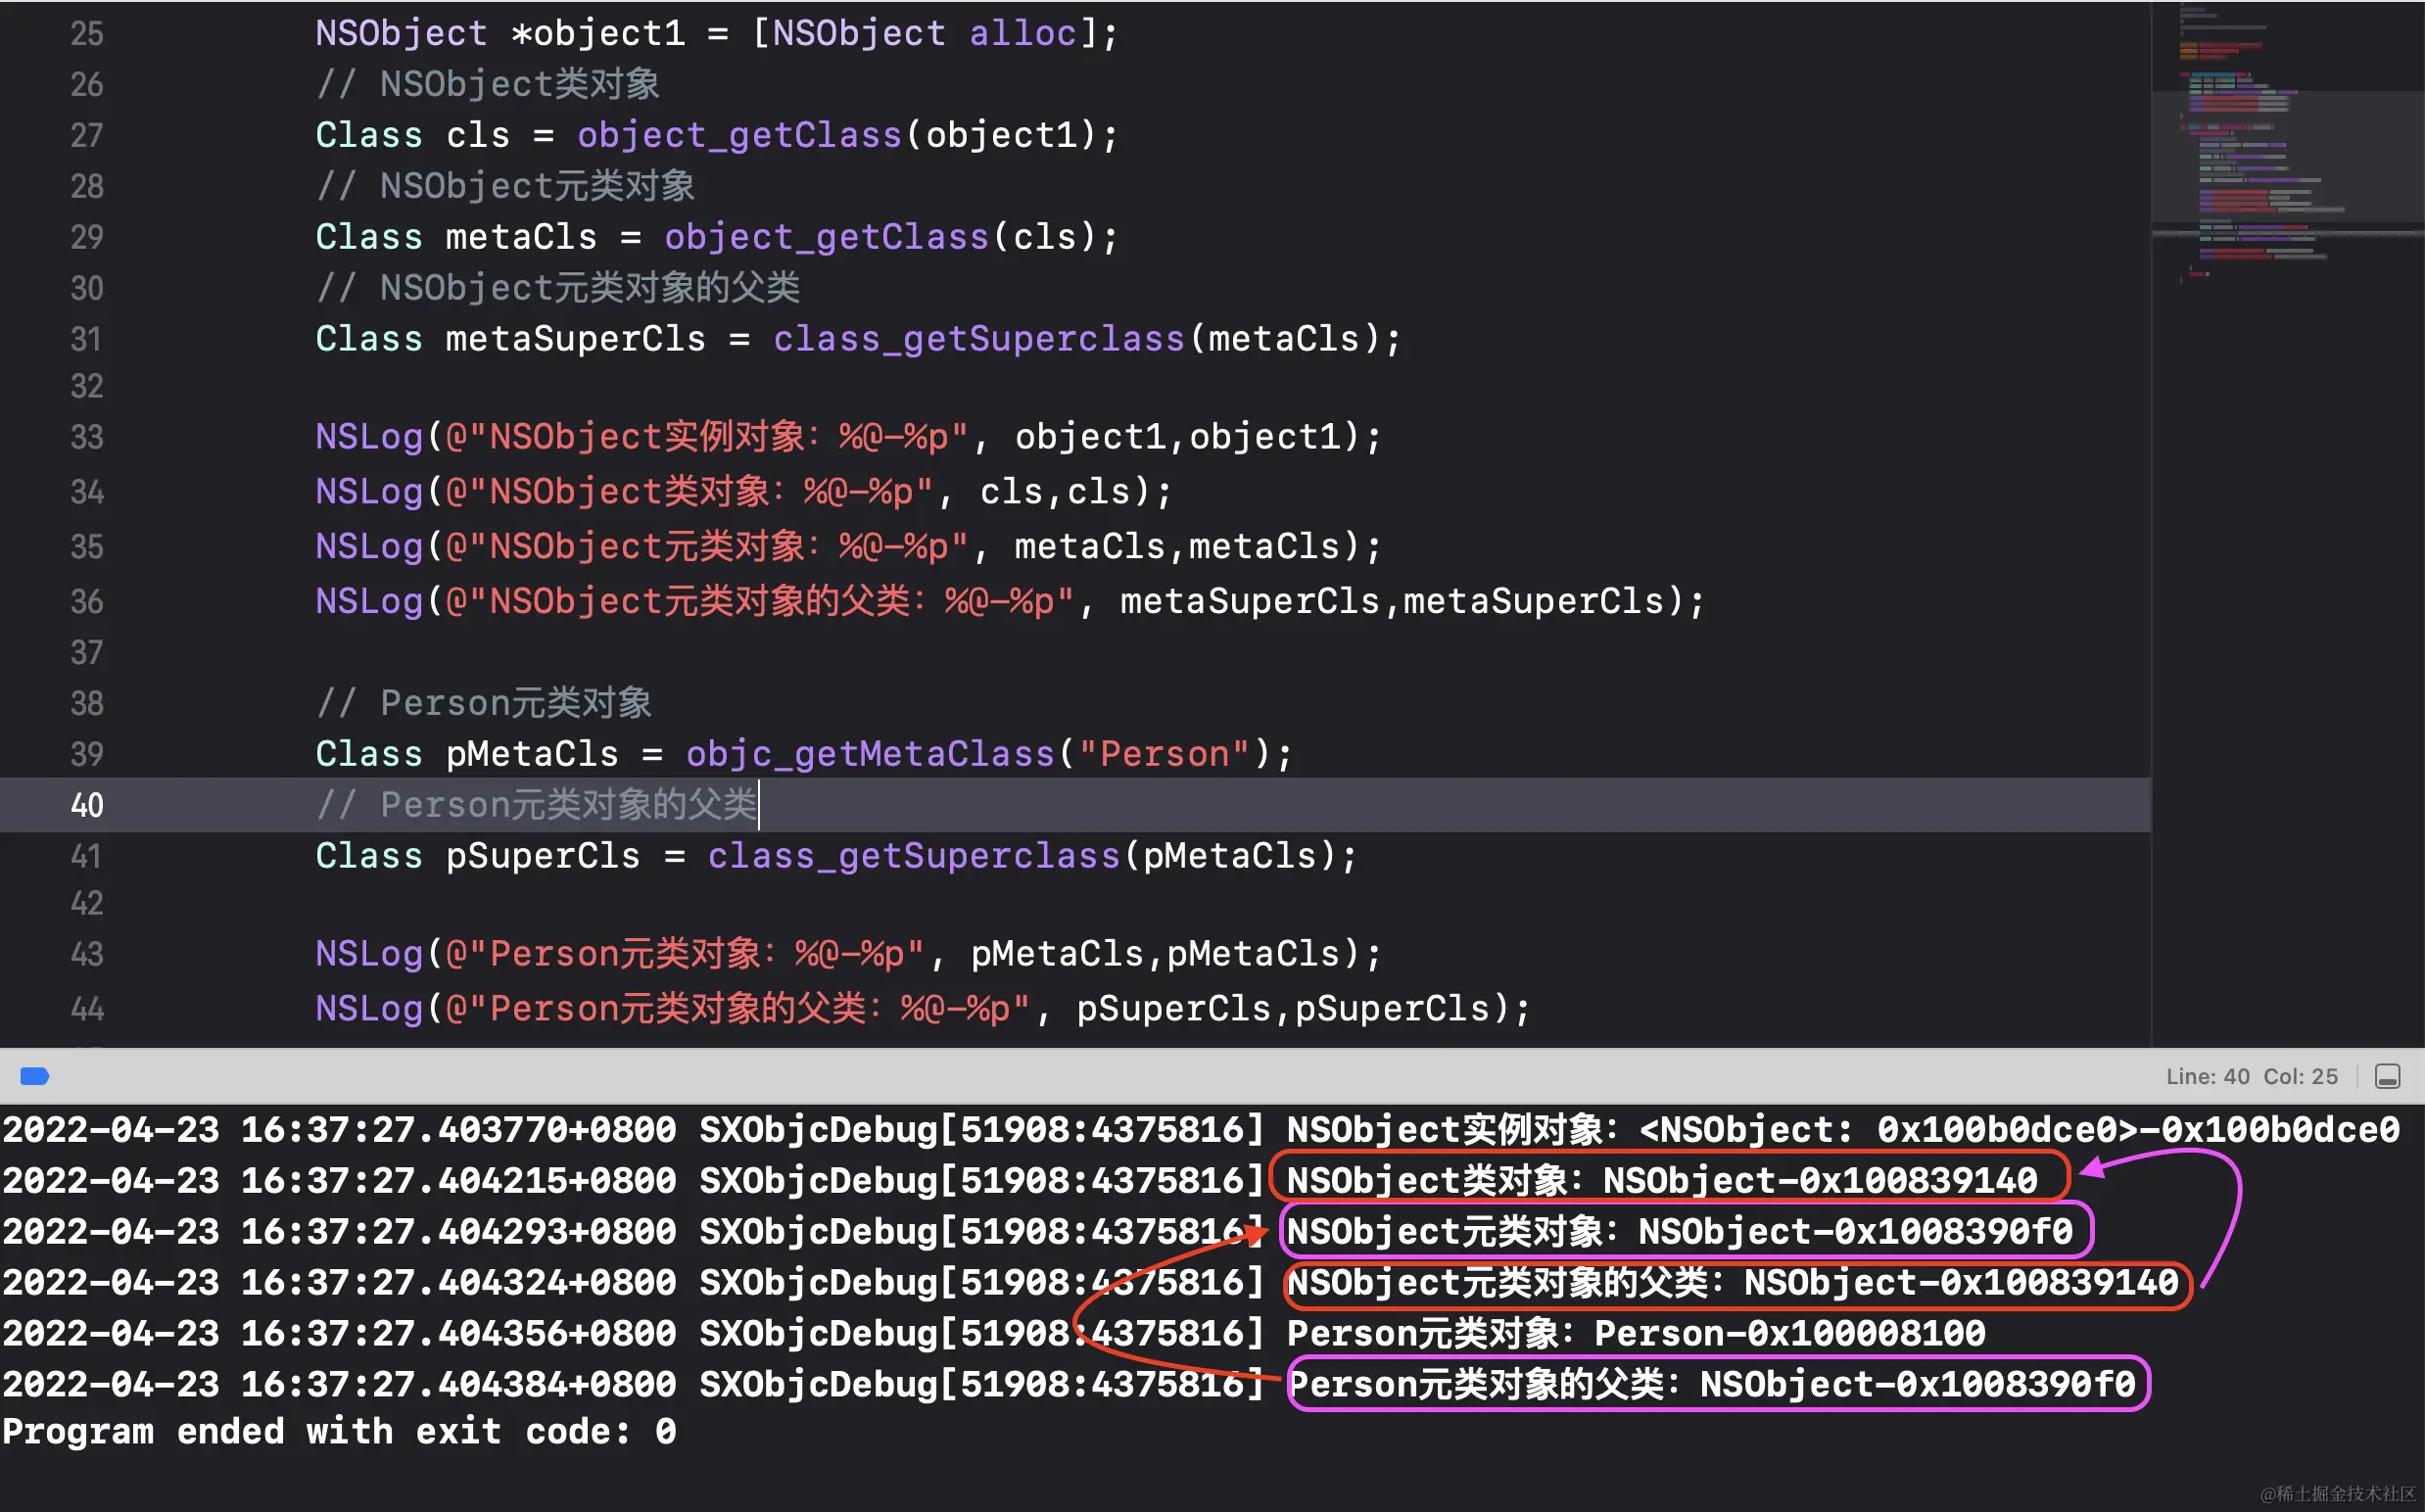Image resolution: width=2425 pixels, height=1512 pixels.
Task: Click NSLog statement on line 44
Action: (369, 1008)
